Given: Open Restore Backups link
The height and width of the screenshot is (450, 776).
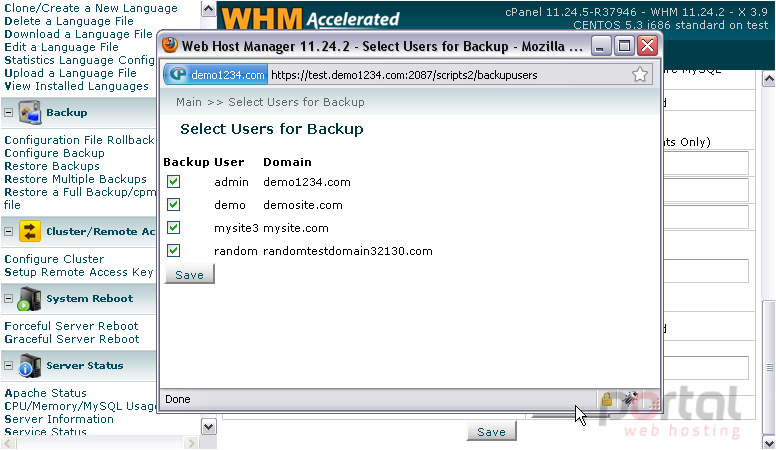Looking at the screenshot, I should point(52,166).
